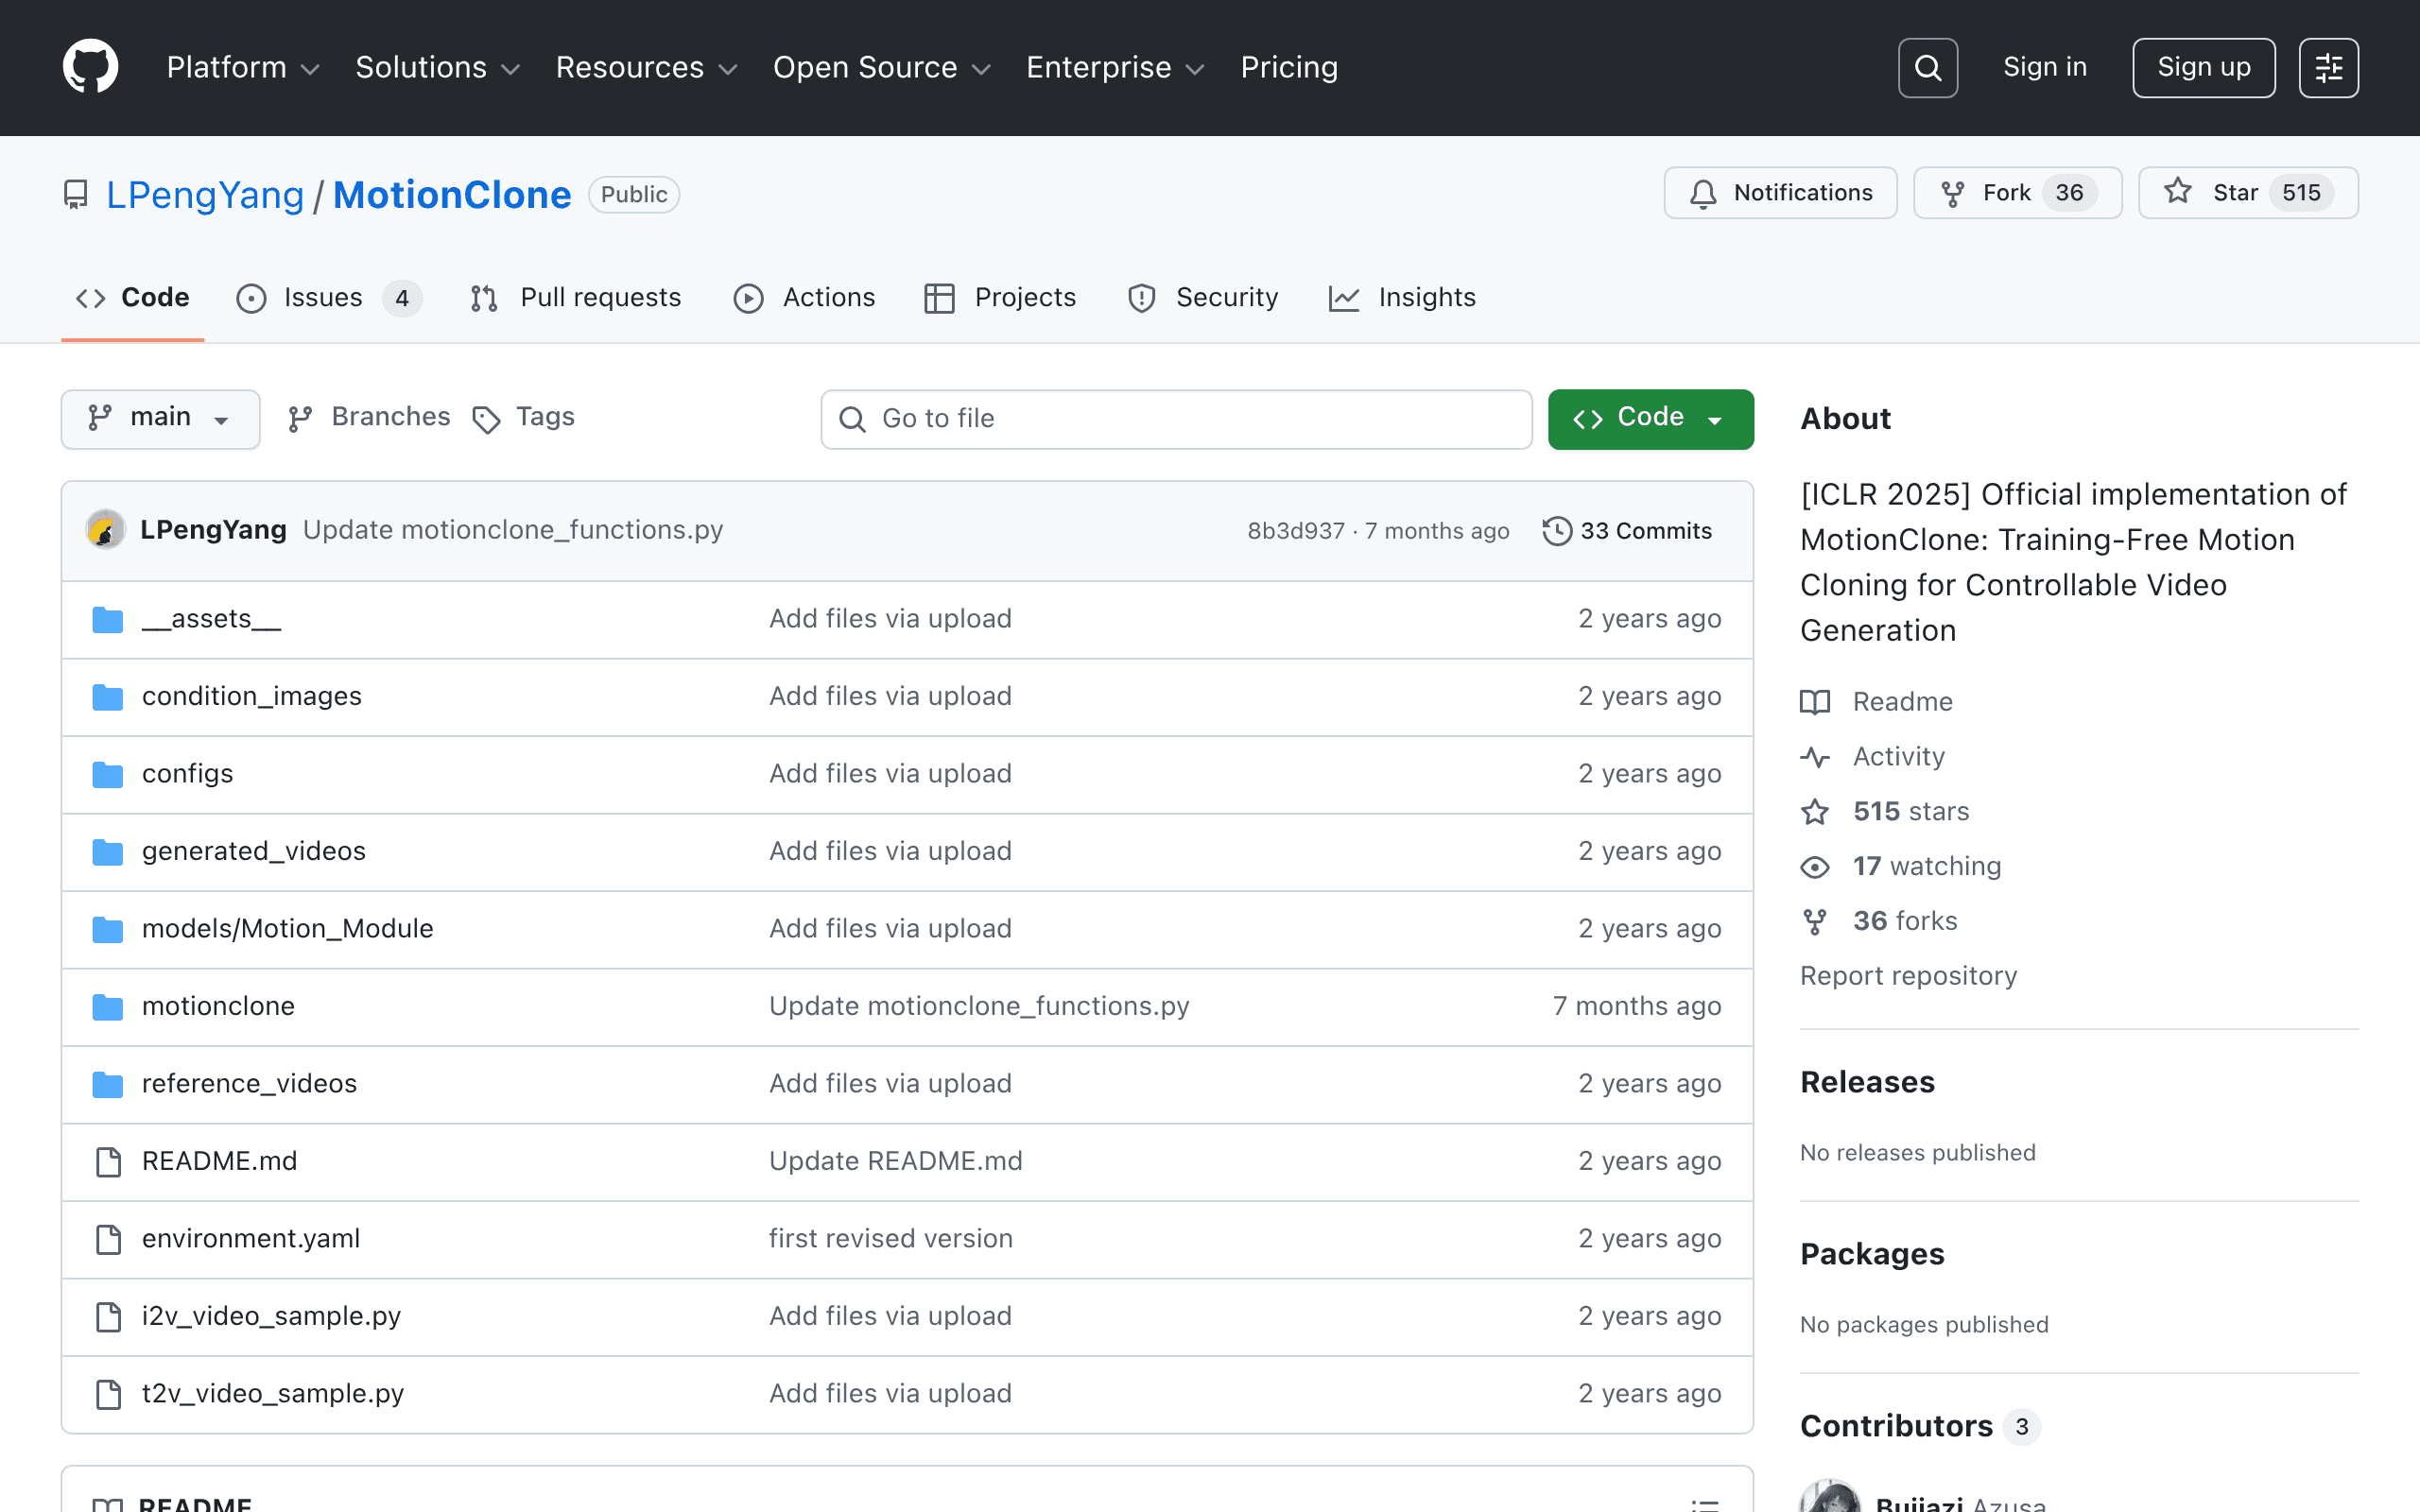Open the appearance settings sliders icon

coord(2328,67)
